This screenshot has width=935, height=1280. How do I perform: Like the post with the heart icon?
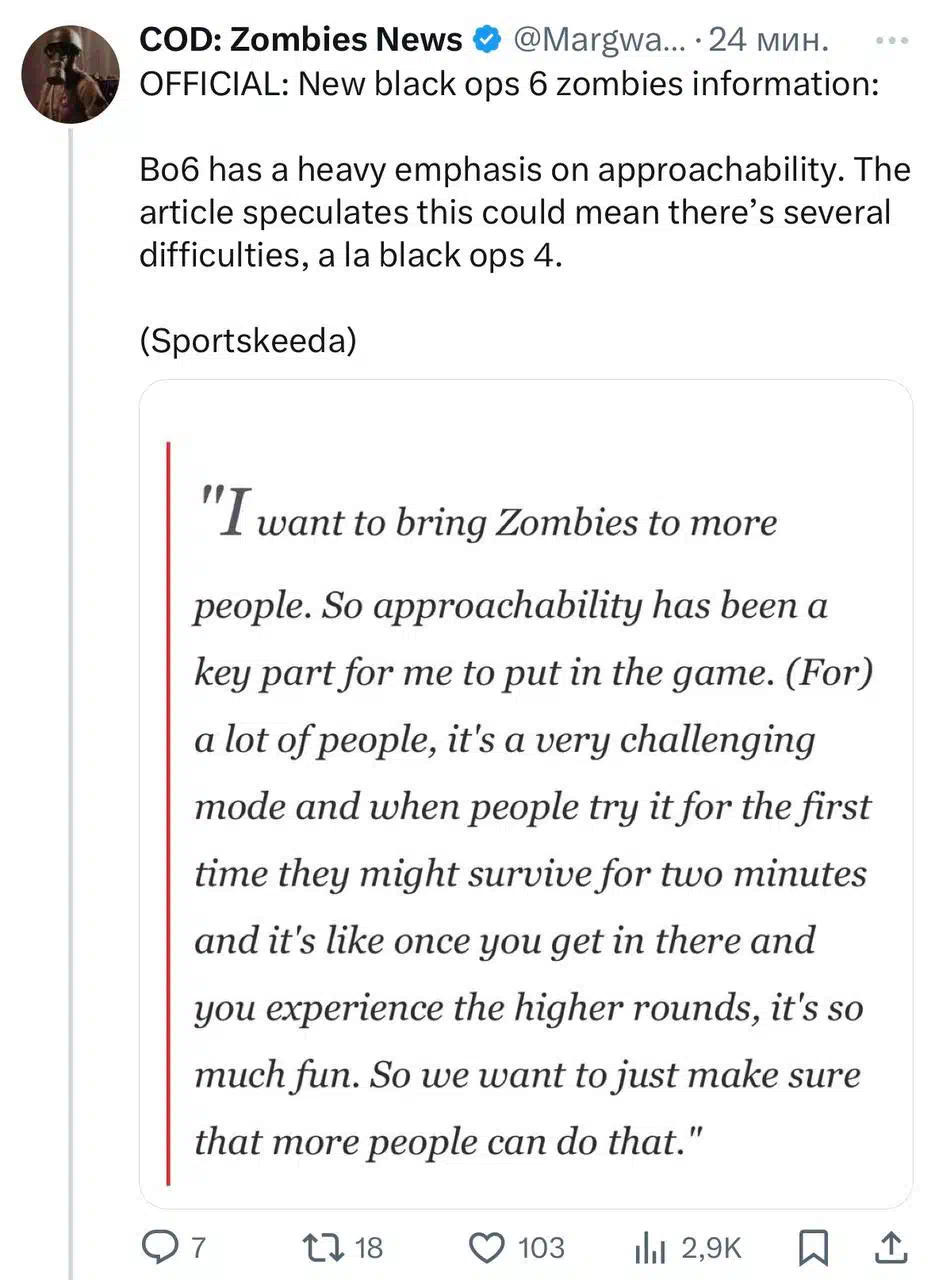click(487, 1247)
